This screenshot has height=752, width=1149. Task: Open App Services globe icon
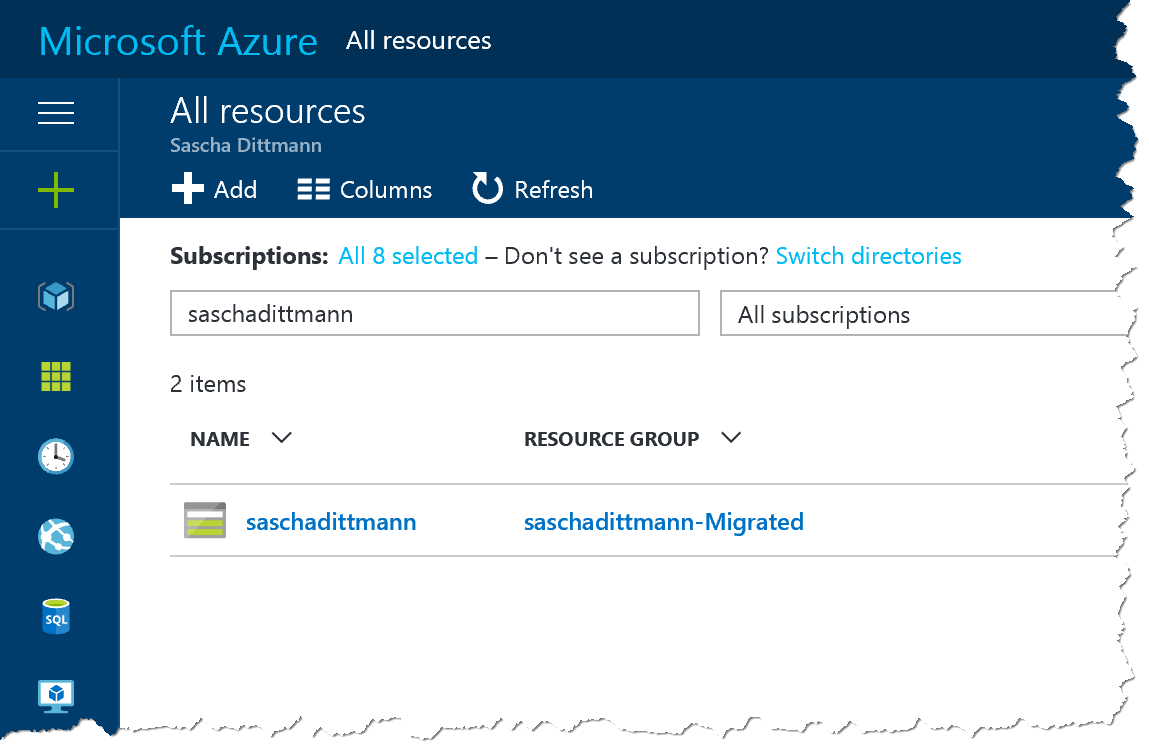(56, 537)
